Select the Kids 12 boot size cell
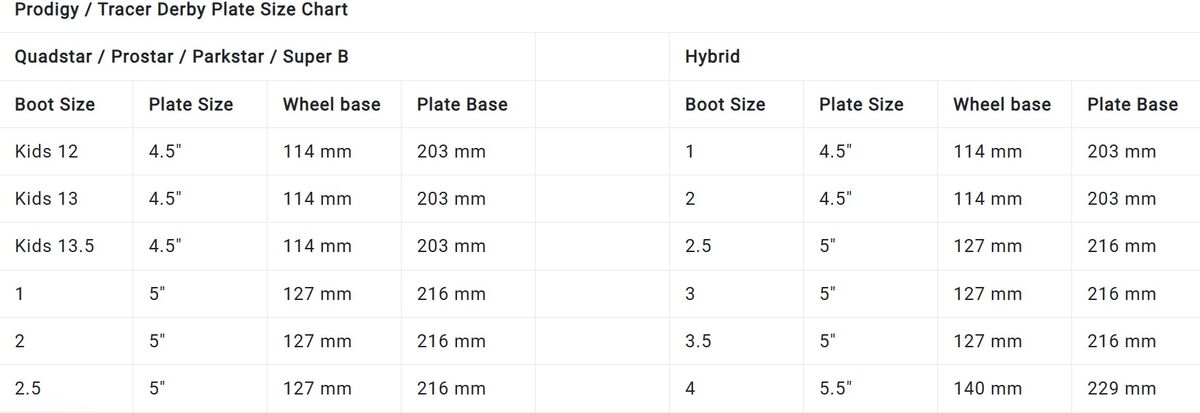 point(46,152)
